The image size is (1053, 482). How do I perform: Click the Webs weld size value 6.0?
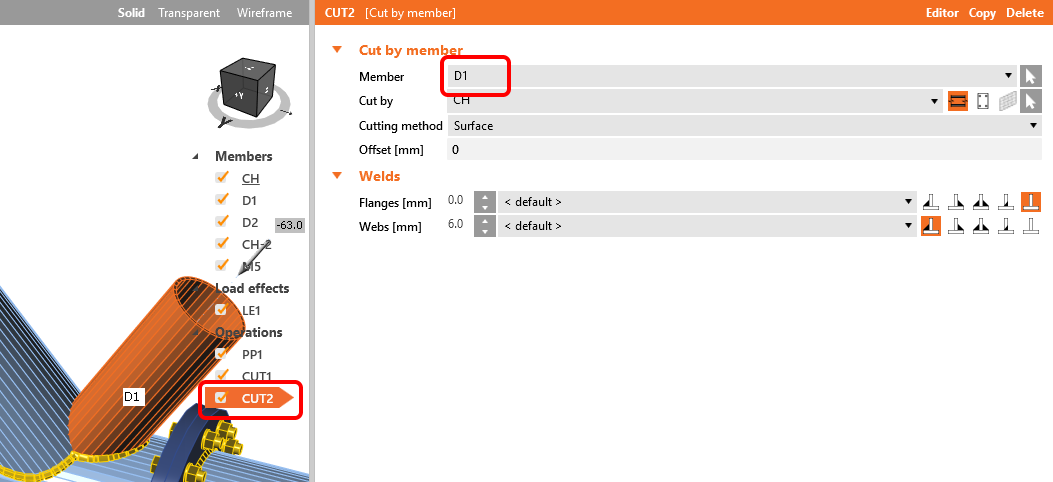tap(455, 224)
